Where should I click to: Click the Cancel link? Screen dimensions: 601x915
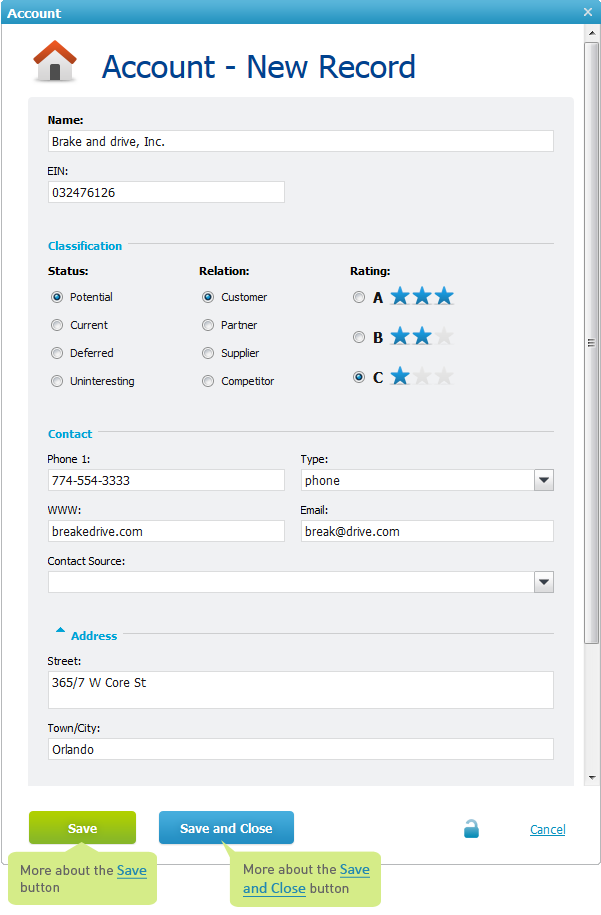(547, 829)
